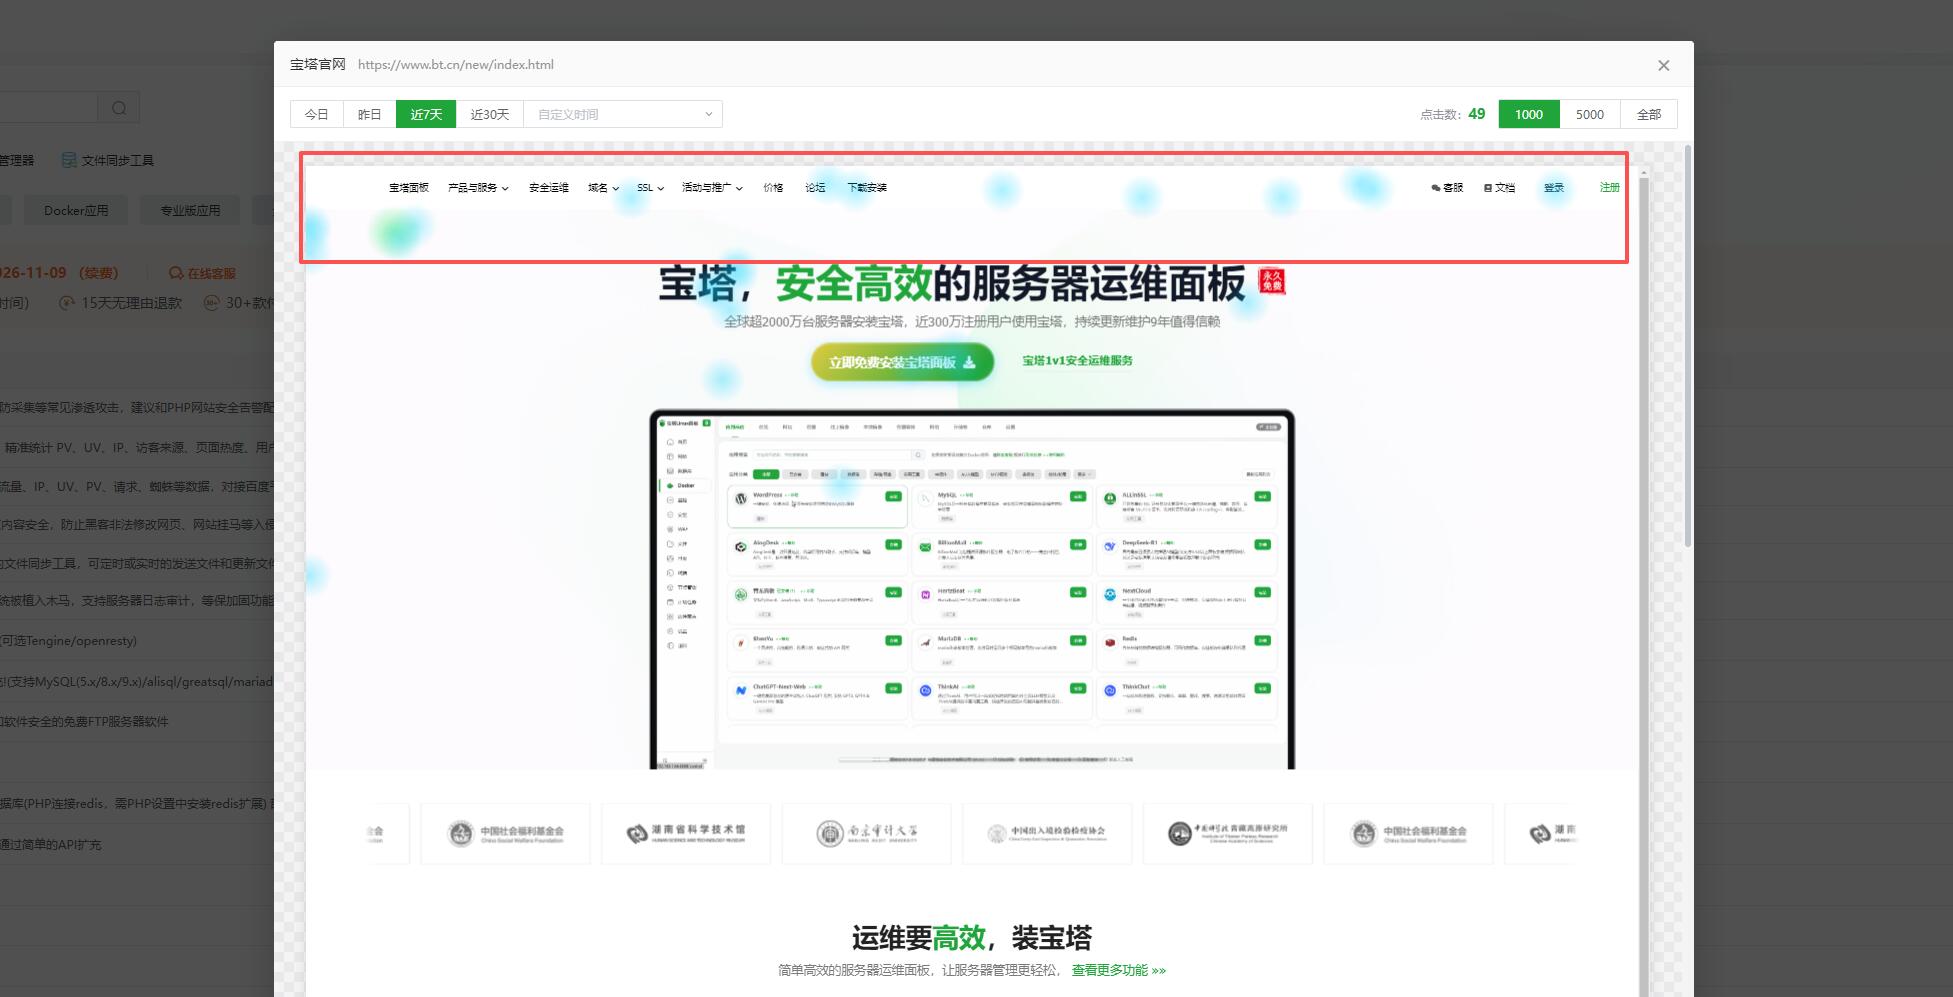Click the 南京审计大学 partner logo

pyautogui.click(x=866, y=833)
